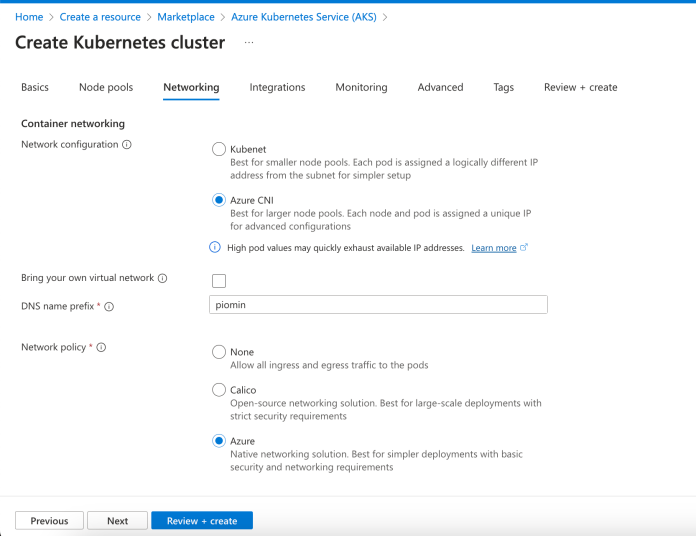Choose Calico network policy
696x536 pixels.
point(219,390)
